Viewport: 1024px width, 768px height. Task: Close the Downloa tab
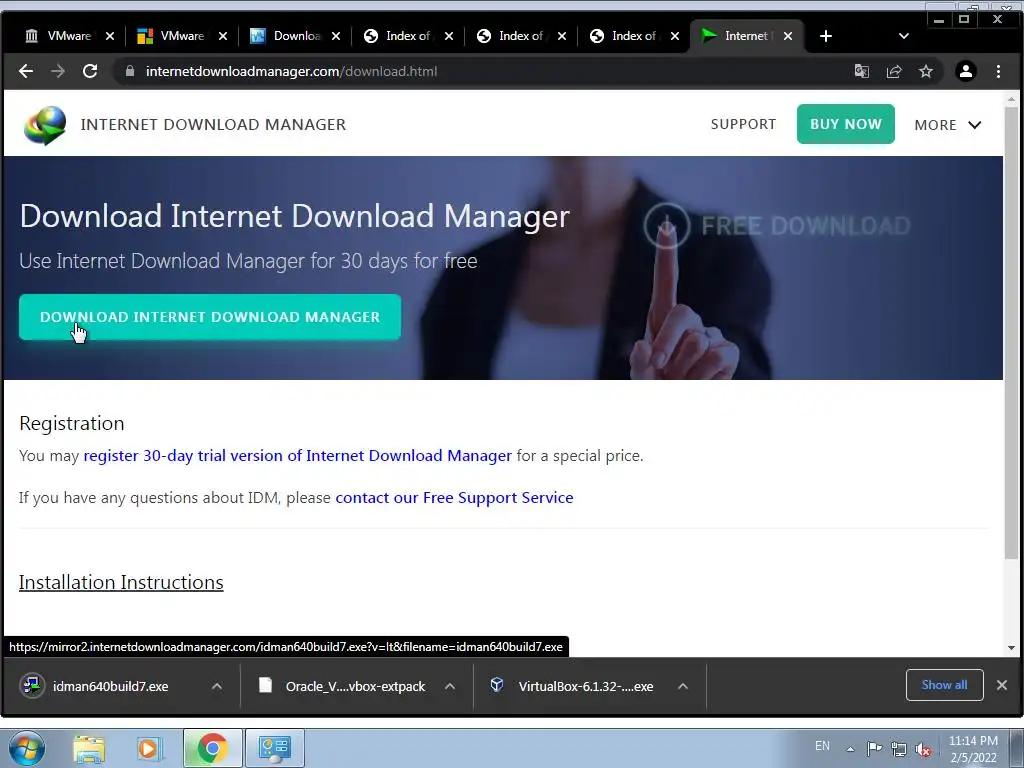[336, 36]
